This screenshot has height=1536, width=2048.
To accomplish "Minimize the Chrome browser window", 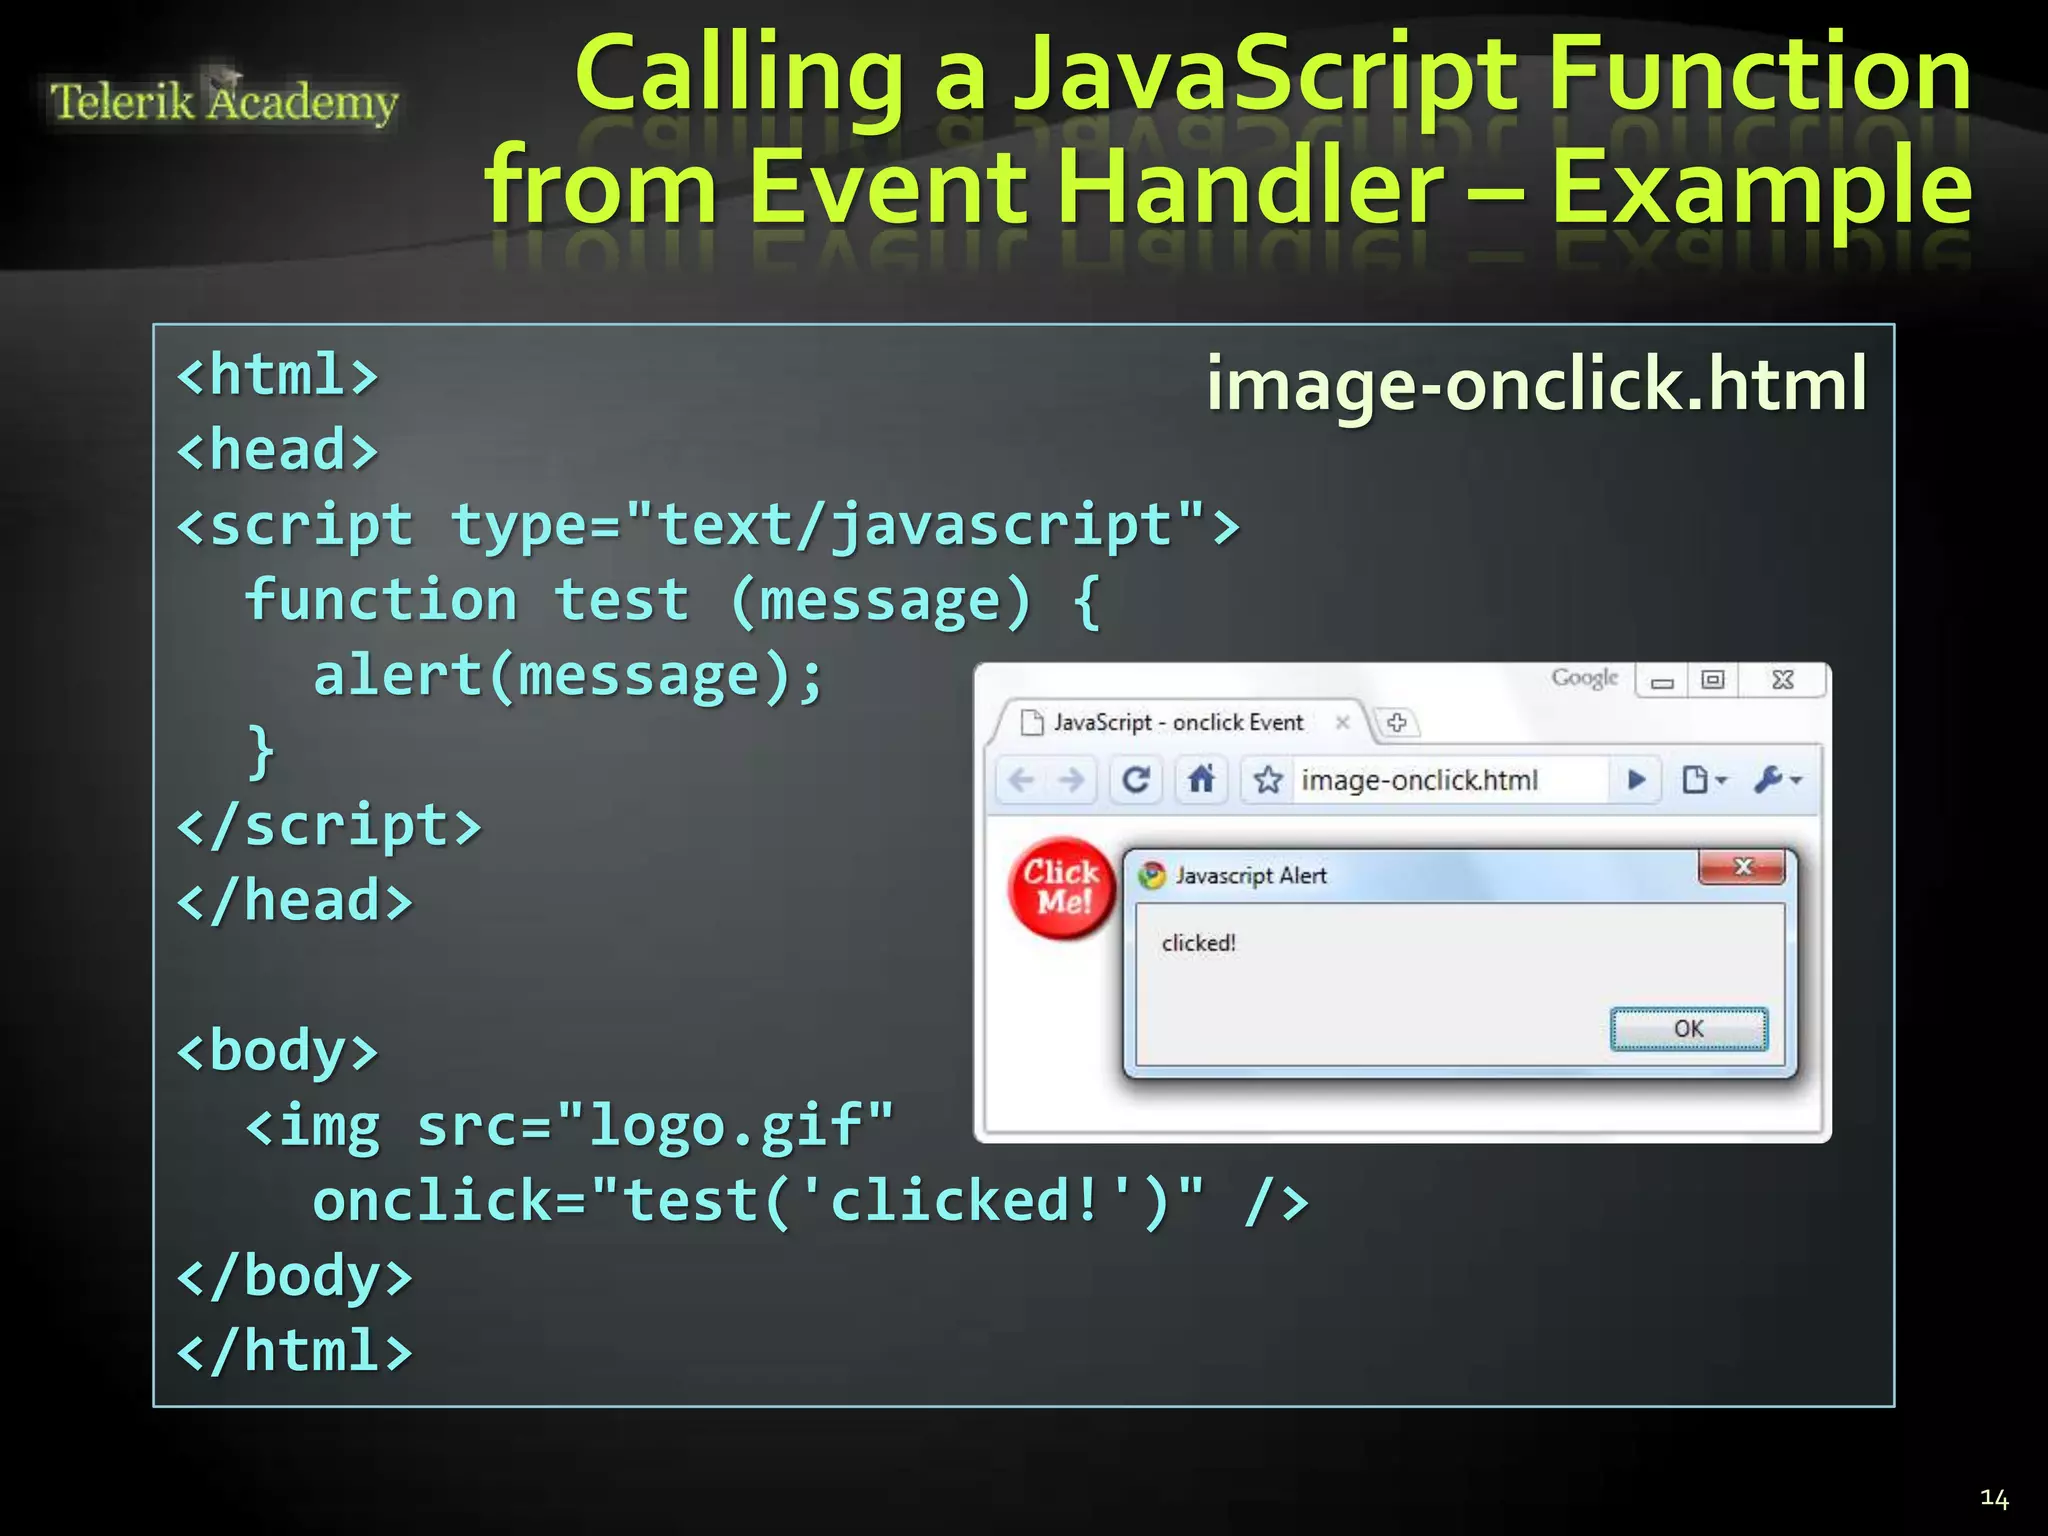I will 1662,682.
